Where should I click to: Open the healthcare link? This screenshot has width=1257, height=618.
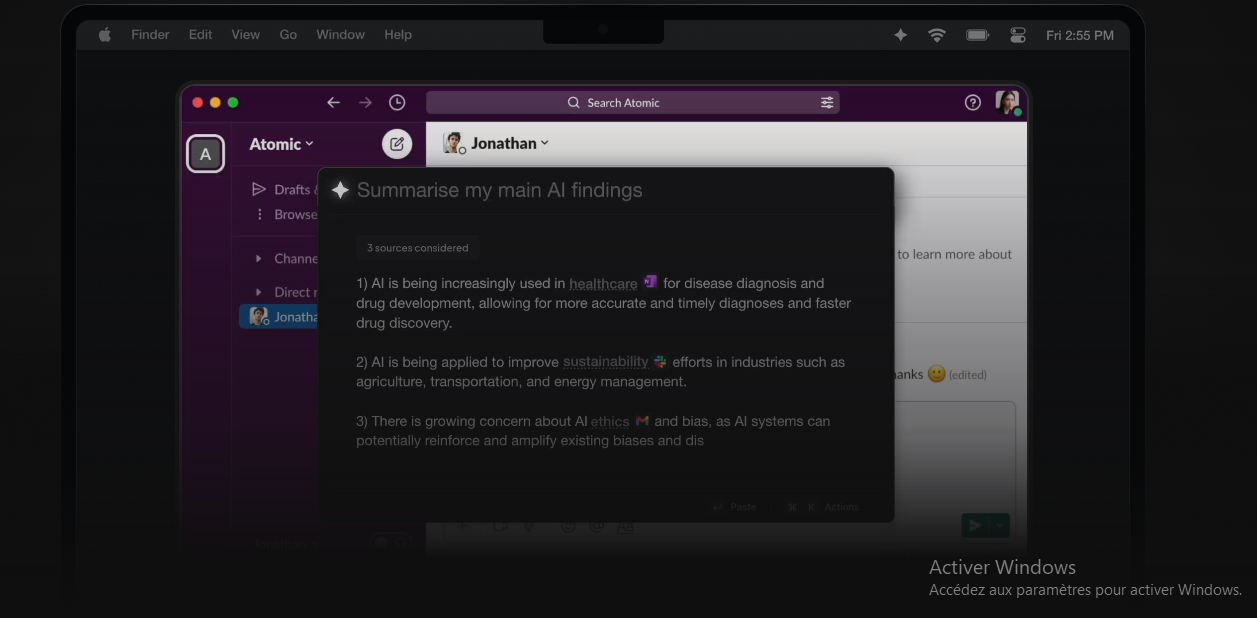click(x=603, y=284)
